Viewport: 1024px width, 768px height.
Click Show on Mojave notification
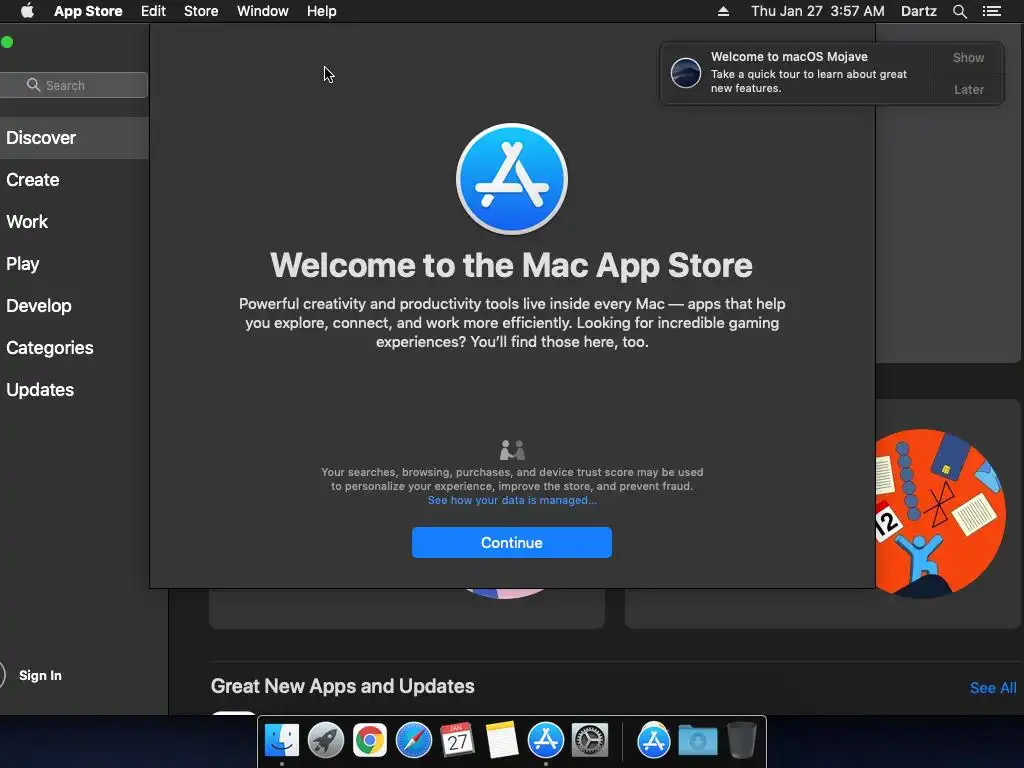(x=968, y=57)
